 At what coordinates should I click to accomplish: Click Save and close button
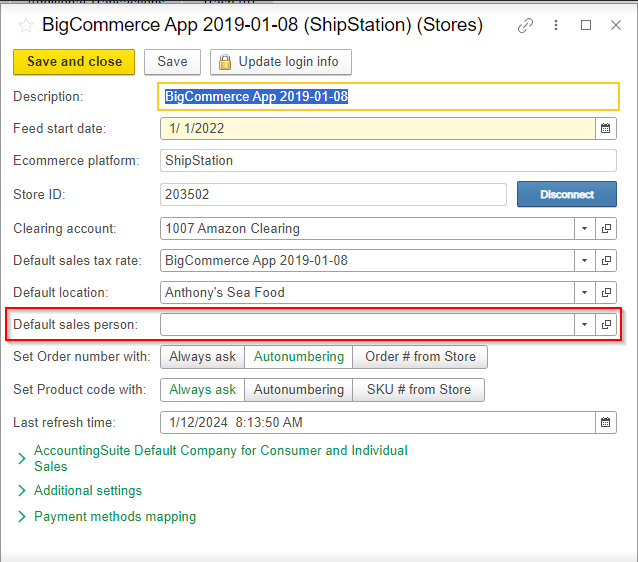click(74, 62)
